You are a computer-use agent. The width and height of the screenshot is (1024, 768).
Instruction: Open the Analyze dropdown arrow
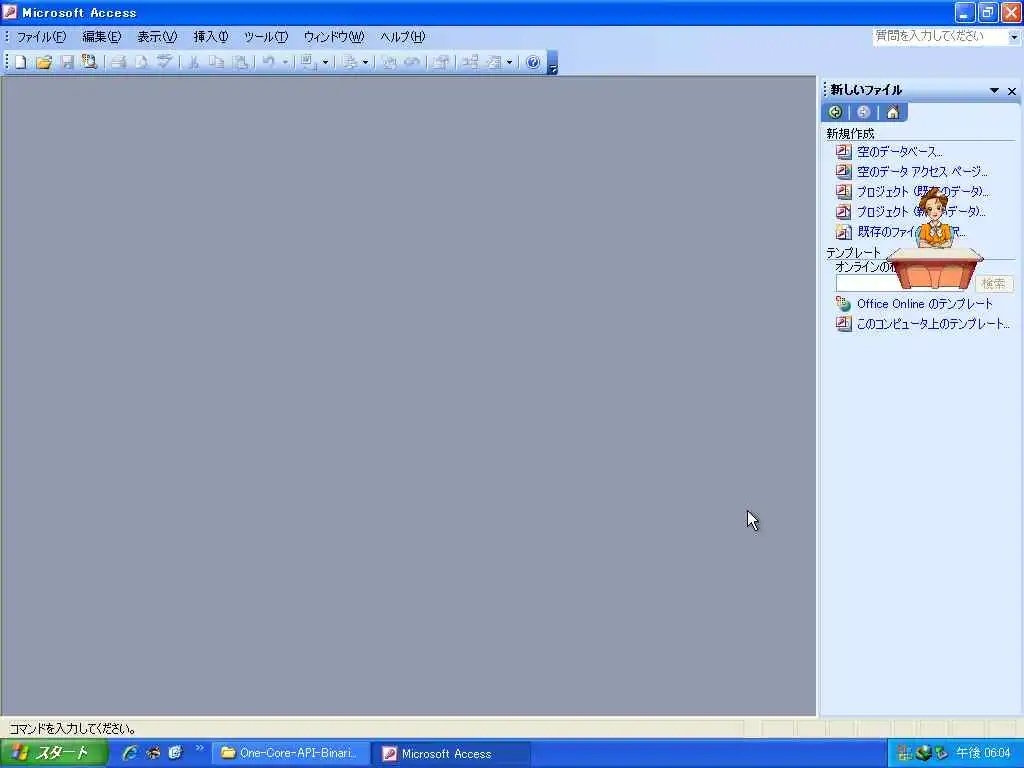coord(365,63)
